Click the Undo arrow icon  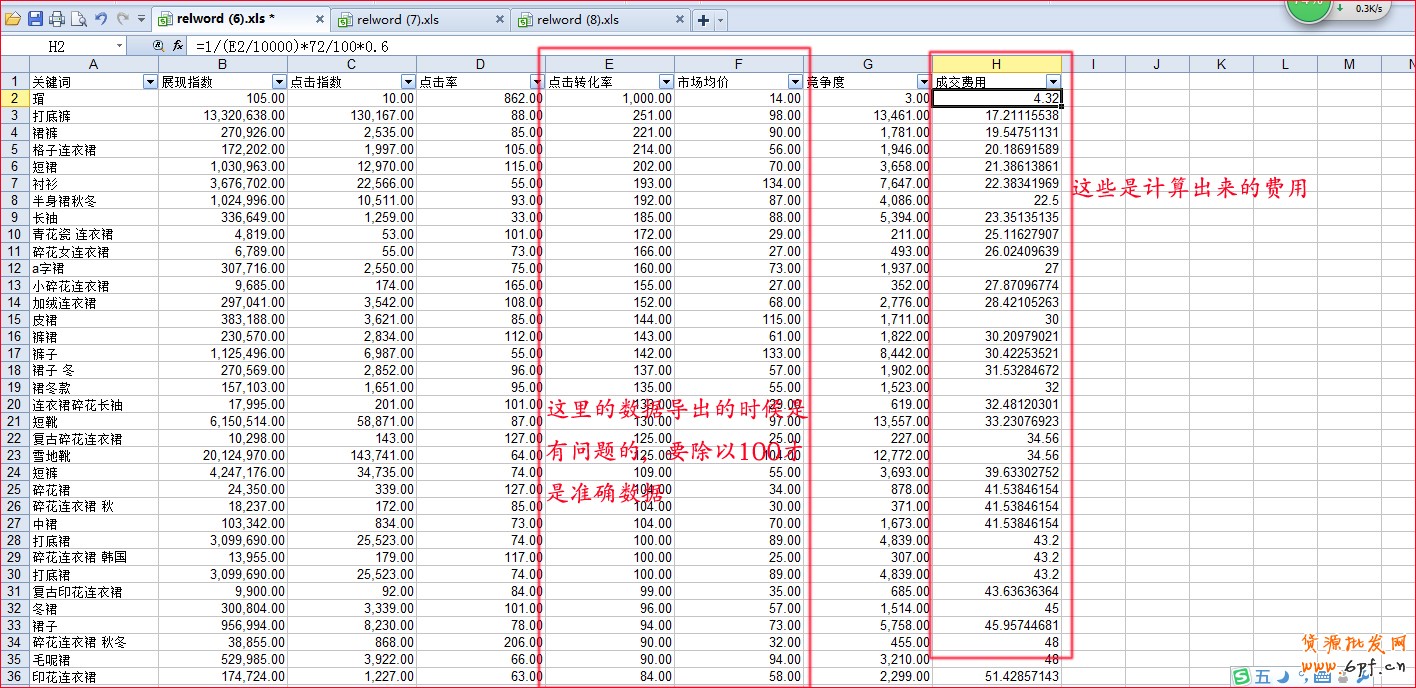(x=102, y=19)
